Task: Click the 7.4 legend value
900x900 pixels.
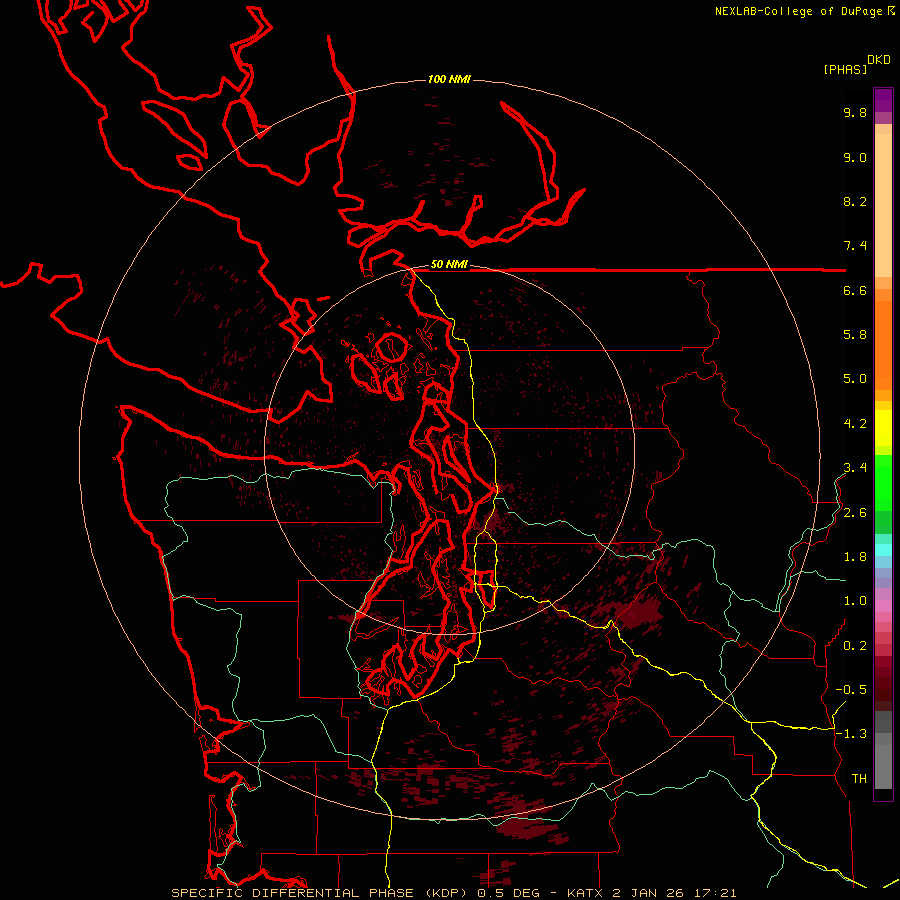Action: click(855, 246)
